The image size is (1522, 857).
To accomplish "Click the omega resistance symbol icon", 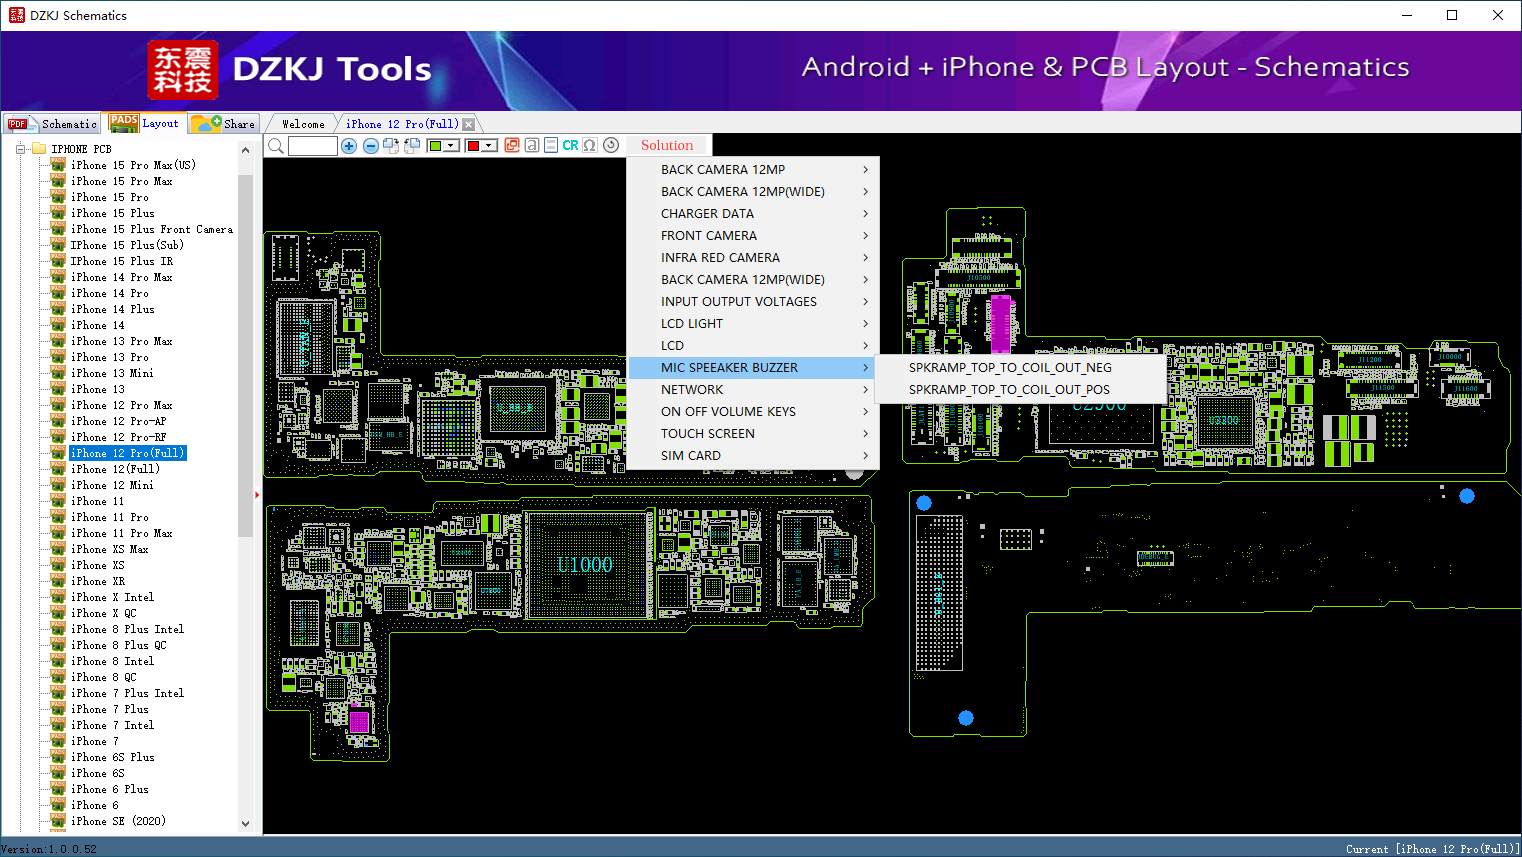I will [x=590, y=145].
